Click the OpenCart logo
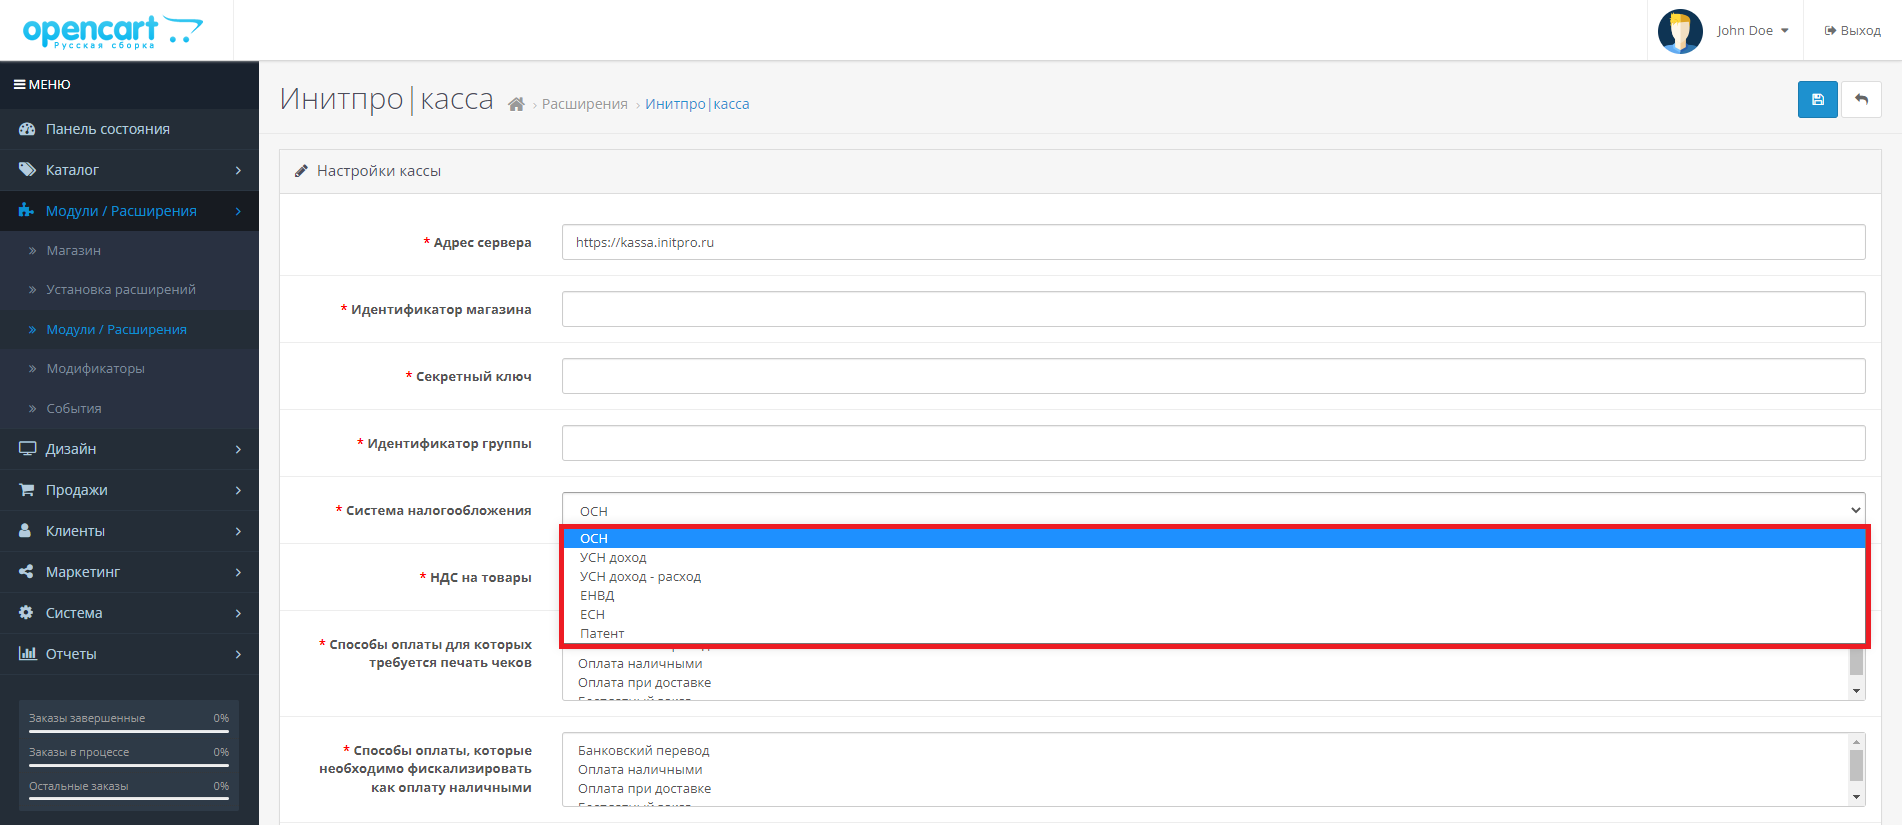Image resolution: width=1902 pixels, height=825 pixels. click(113, 31)
